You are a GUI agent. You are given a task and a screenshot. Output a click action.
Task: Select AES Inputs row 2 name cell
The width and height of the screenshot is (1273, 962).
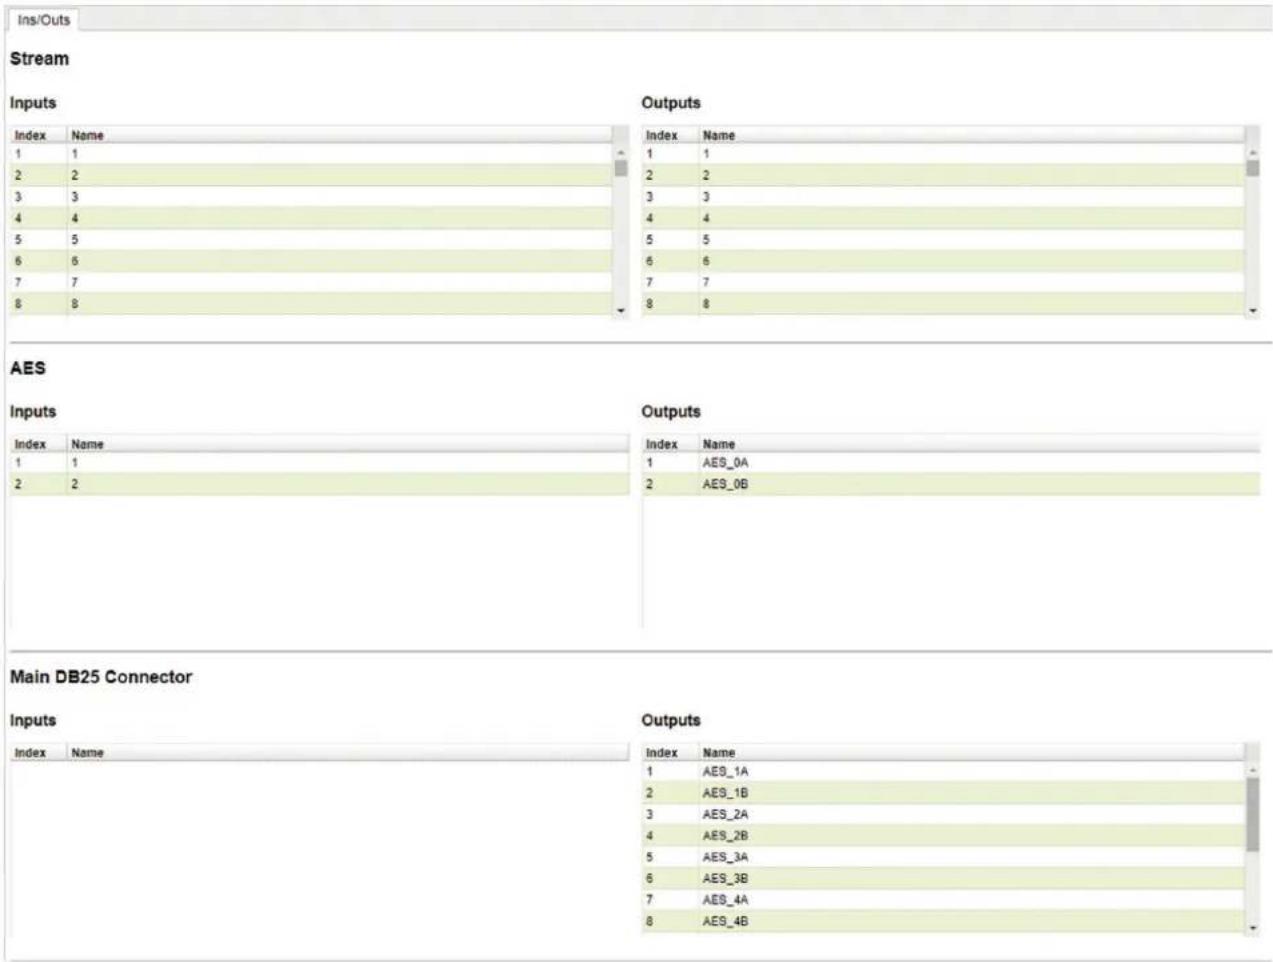[x=348, y=484]
